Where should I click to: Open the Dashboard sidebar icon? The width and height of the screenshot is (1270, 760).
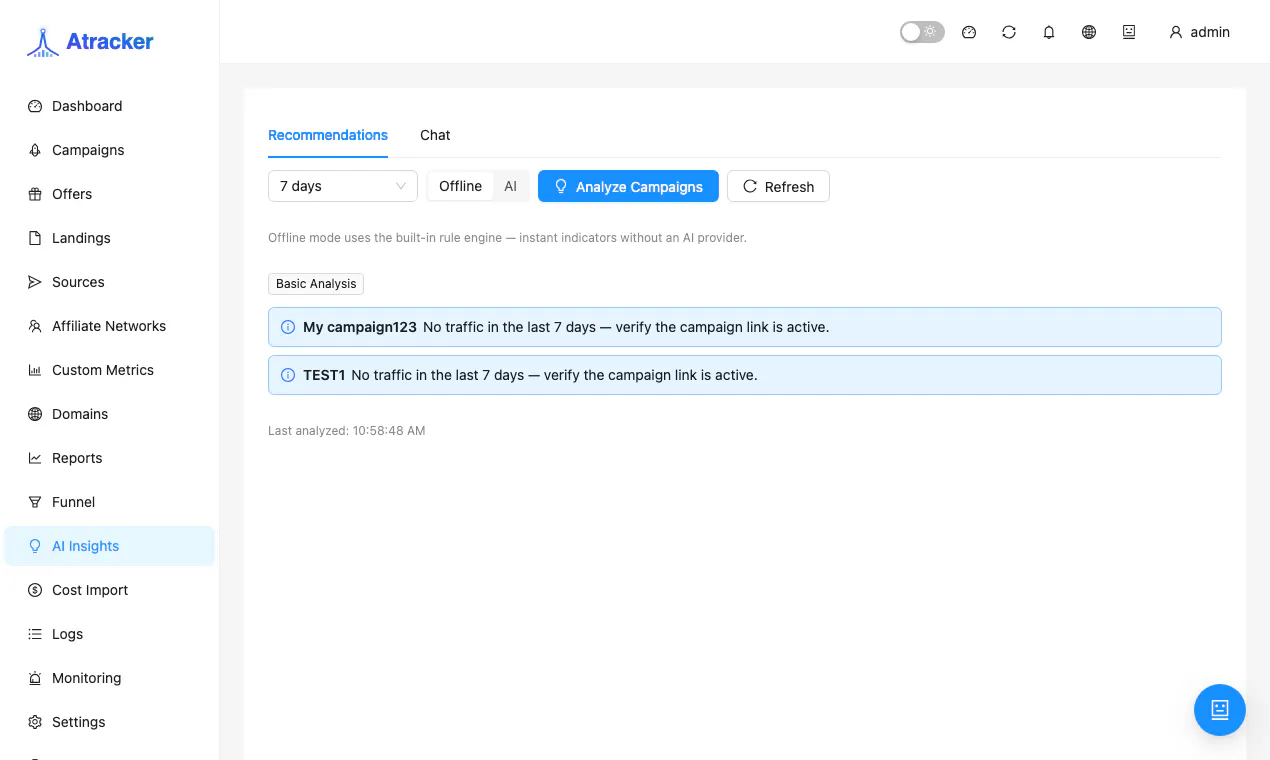35,106
